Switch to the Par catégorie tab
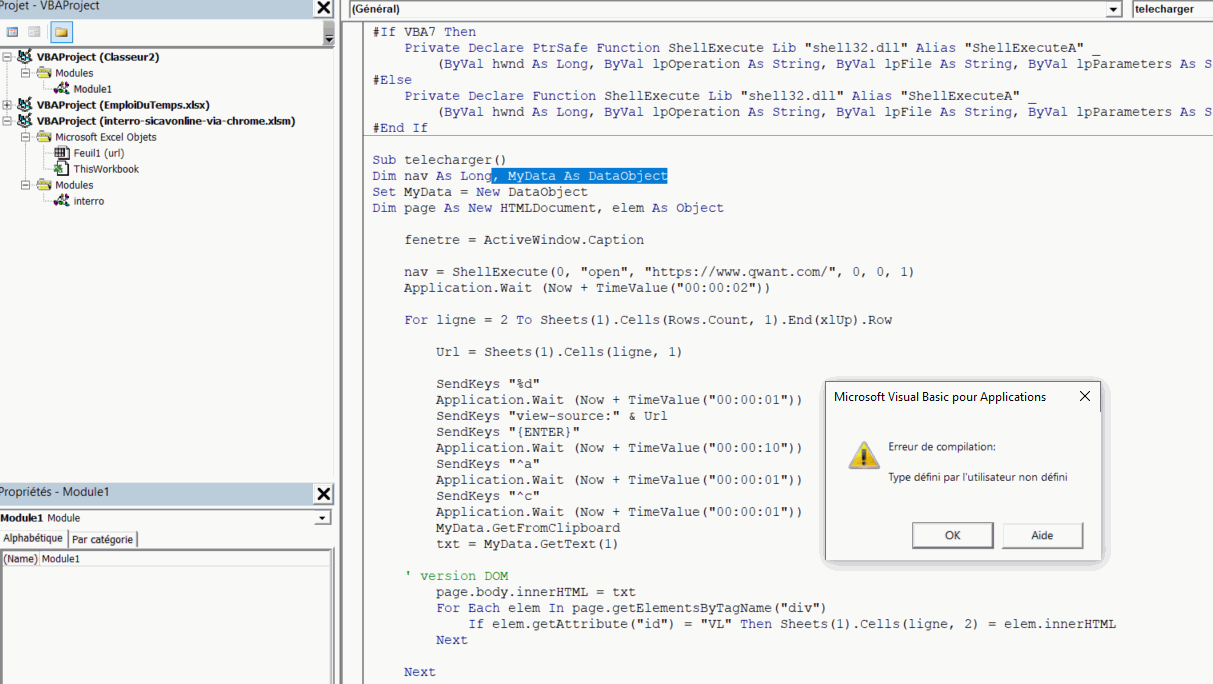 click(x=102, y=539)
